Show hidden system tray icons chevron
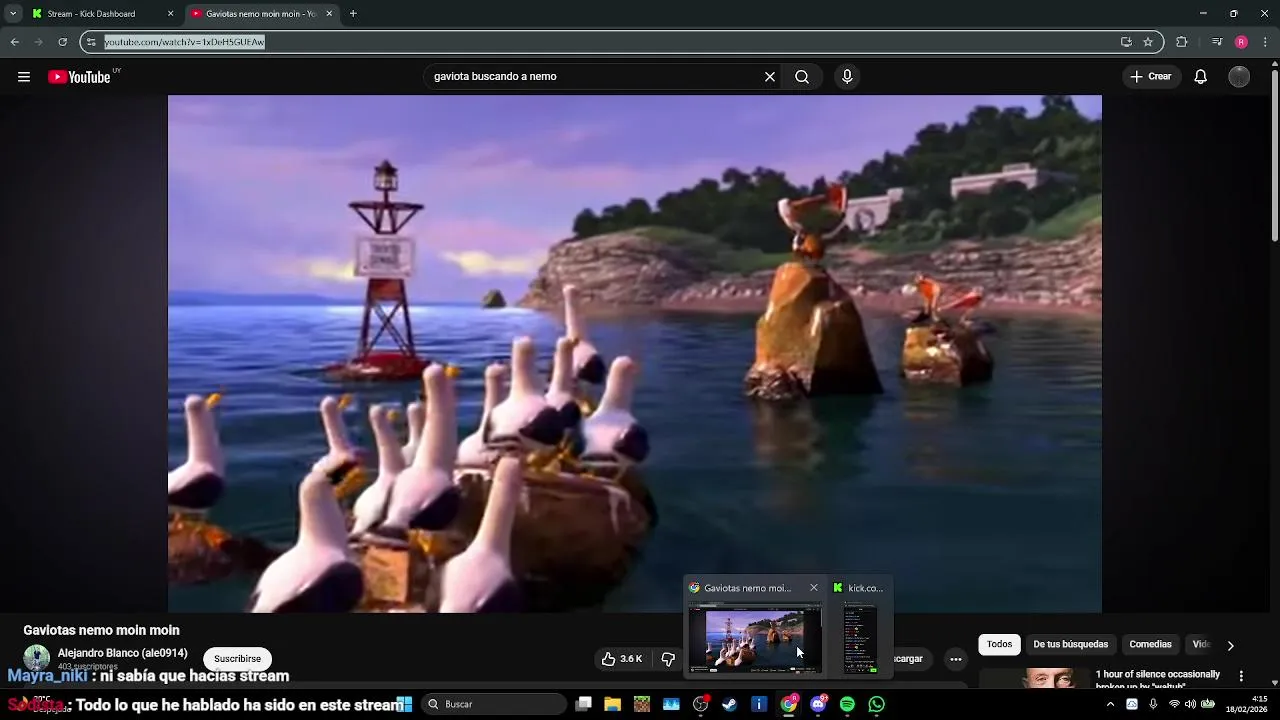The image size is (1280, 720). point(1110,704)
